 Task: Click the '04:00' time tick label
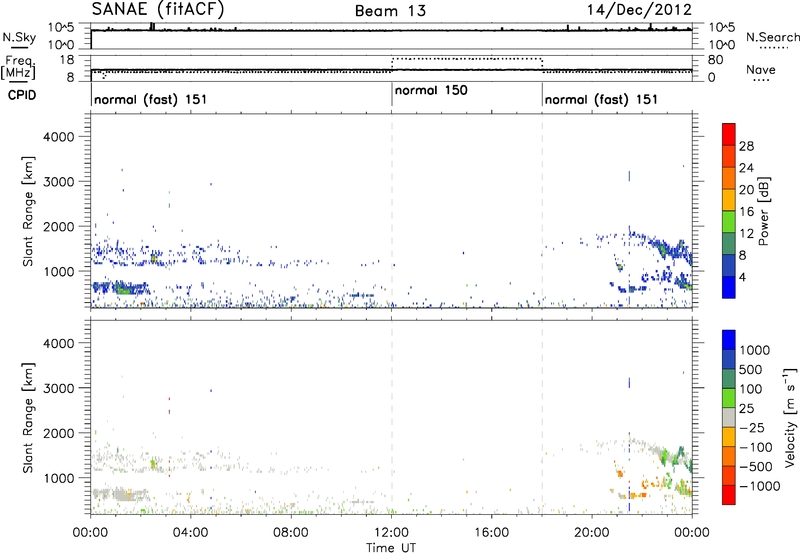coord(191,533)
